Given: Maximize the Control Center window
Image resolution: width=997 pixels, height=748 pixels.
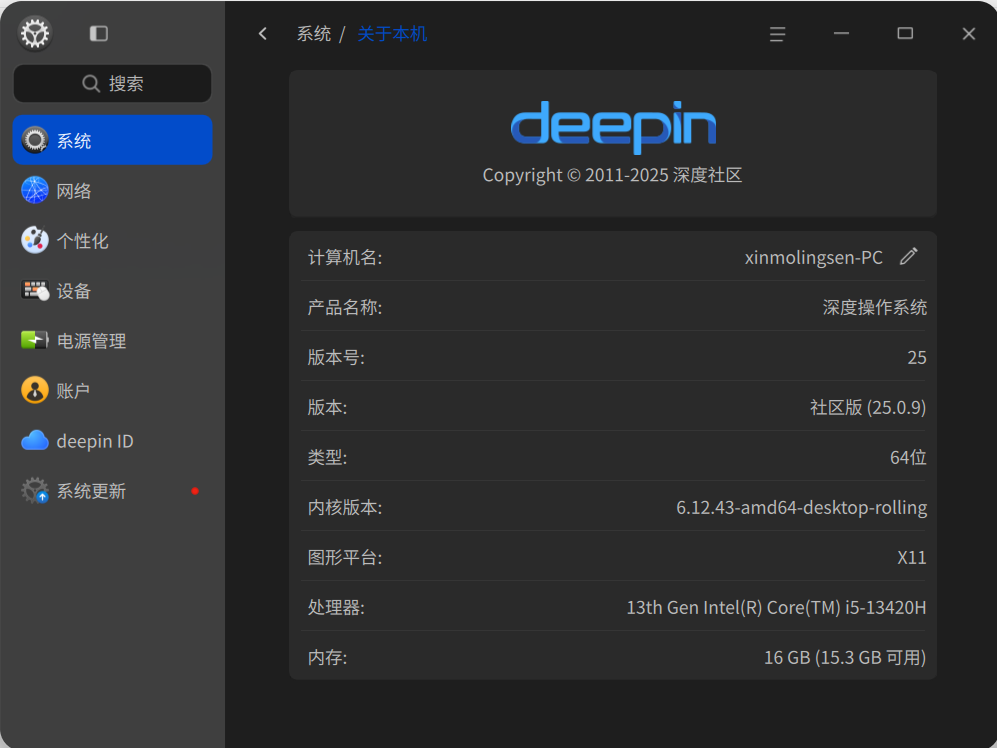Looking at the screenshot, I should [x=905, y=33].
